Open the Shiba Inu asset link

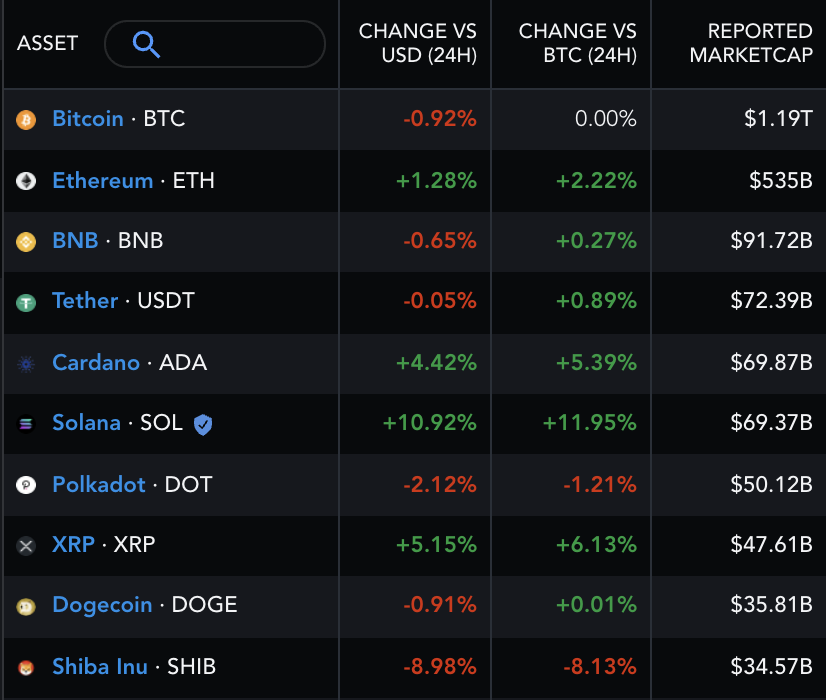[100, 666]
